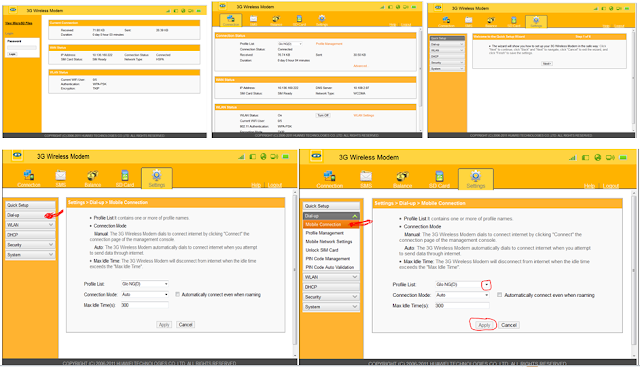Click Apply button in expanded Dial-up screenshot
This screenshot has height=367, width=640.
484,325
